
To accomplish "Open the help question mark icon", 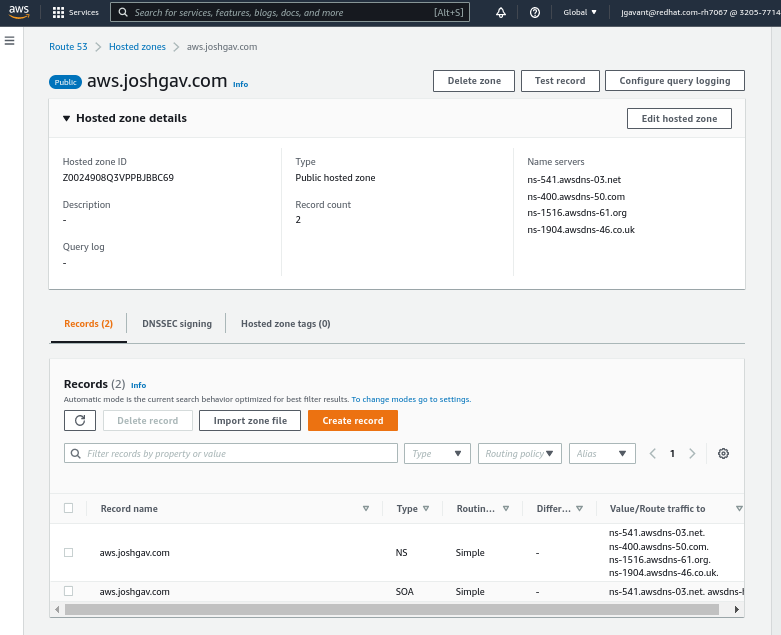I will point(535,13).
